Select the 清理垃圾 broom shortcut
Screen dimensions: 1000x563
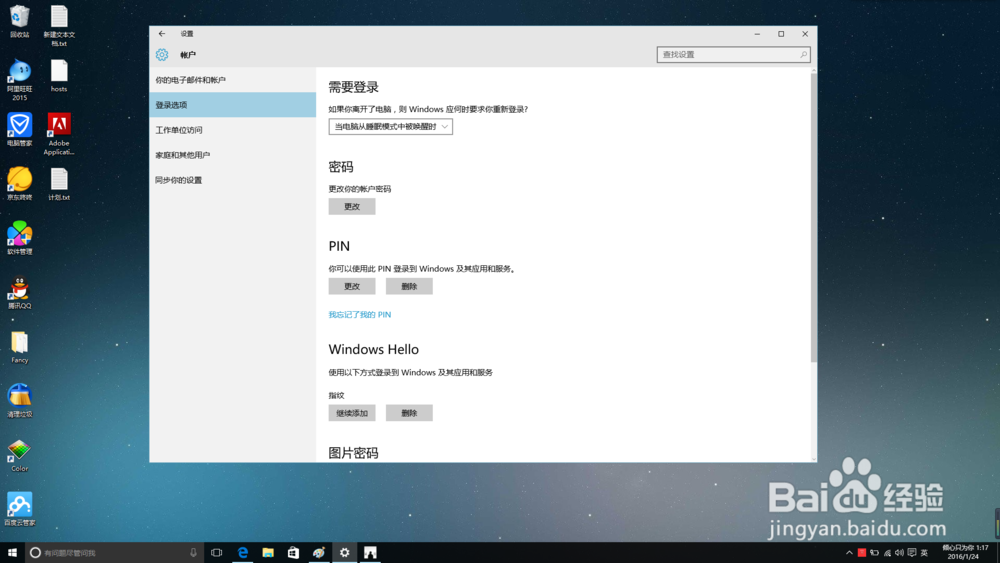pos(20,401)
